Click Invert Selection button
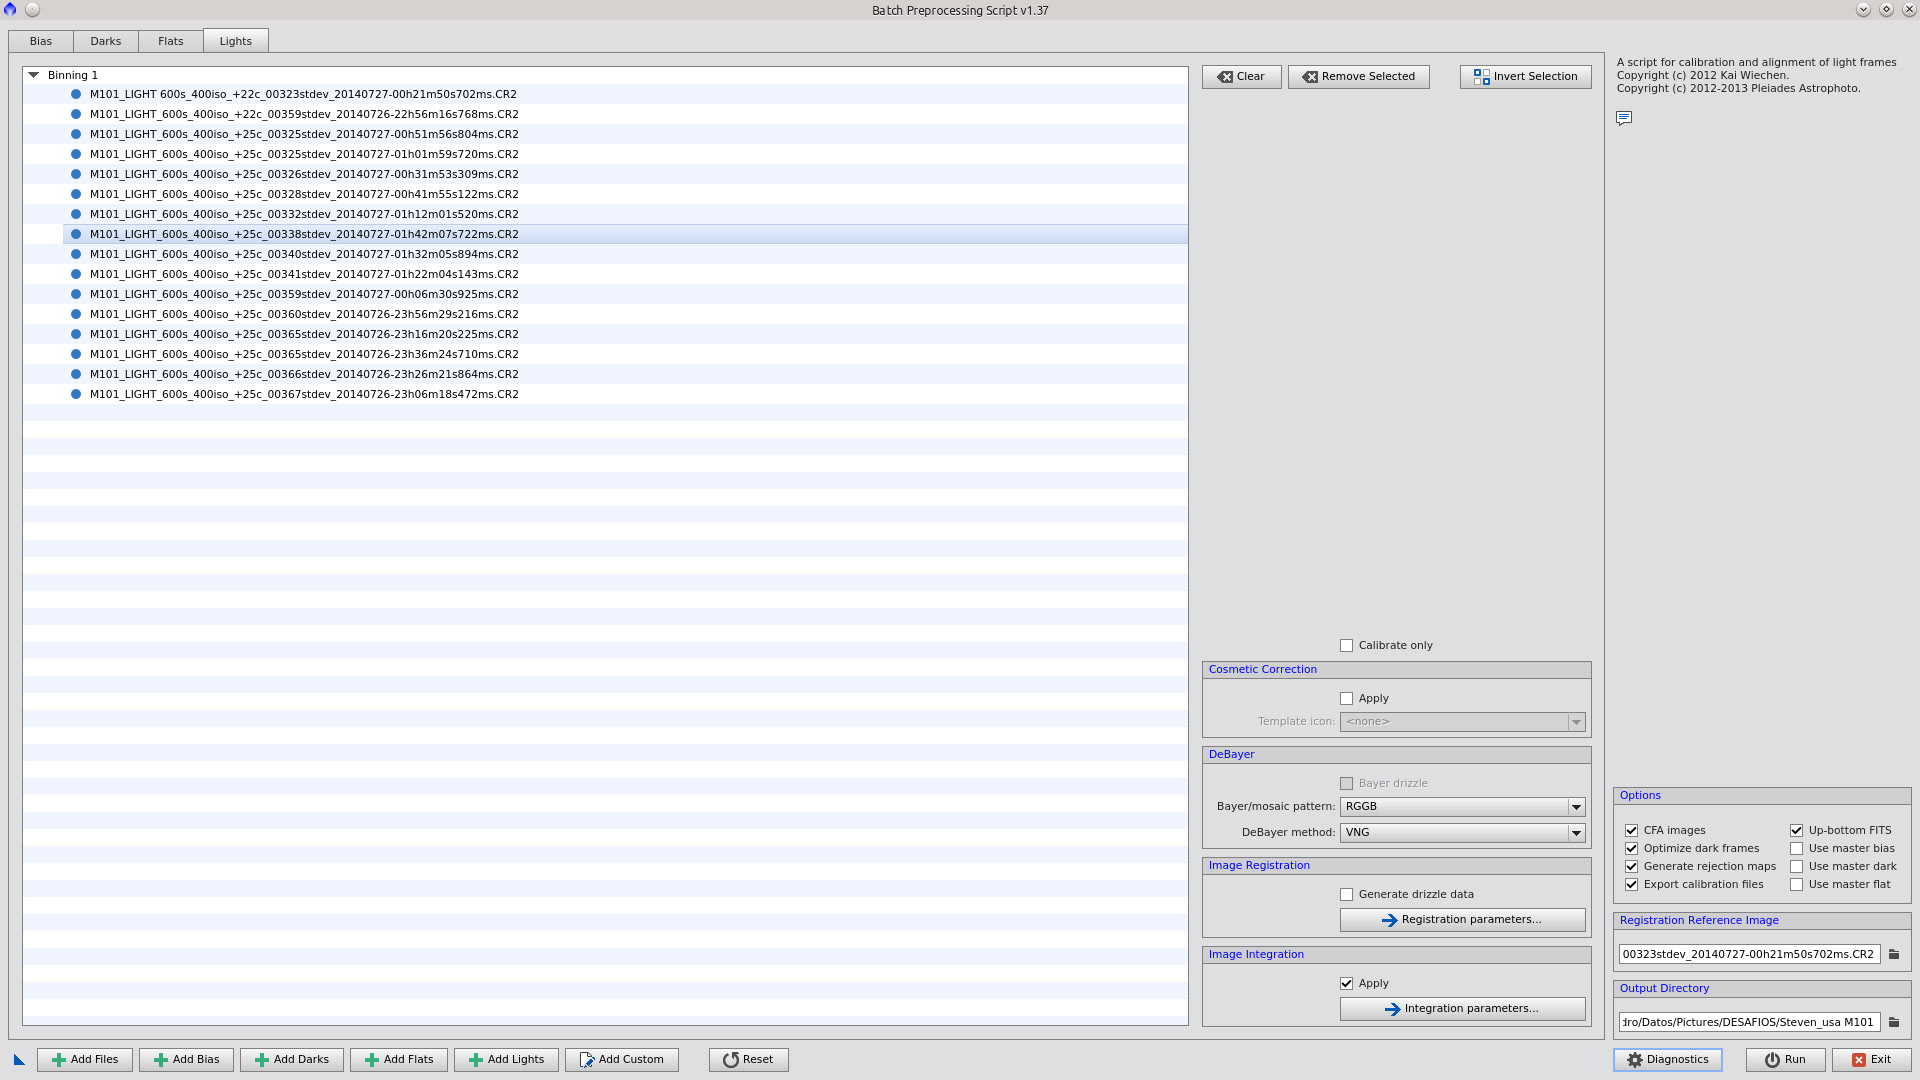Screen dimensions: 1920x1080 (1525, 77)
